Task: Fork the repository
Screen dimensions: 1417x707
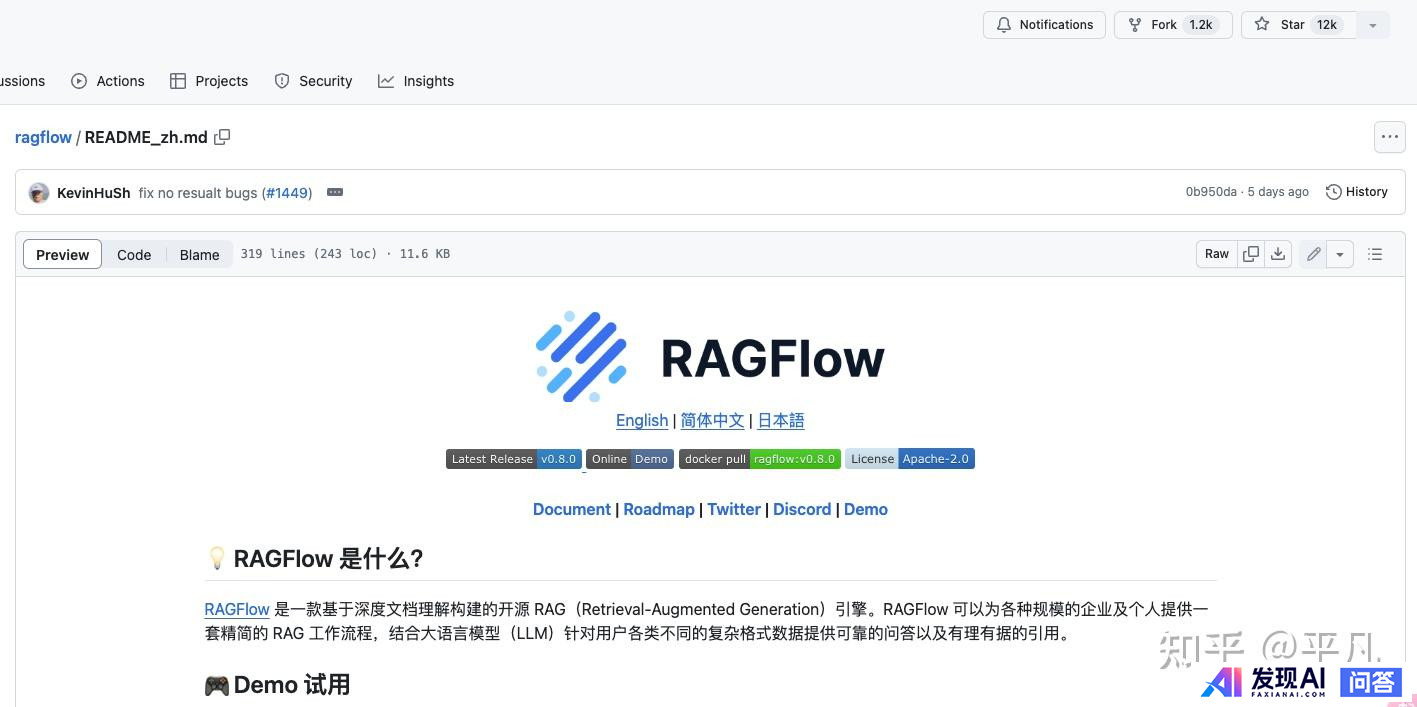Action: 1173,25
